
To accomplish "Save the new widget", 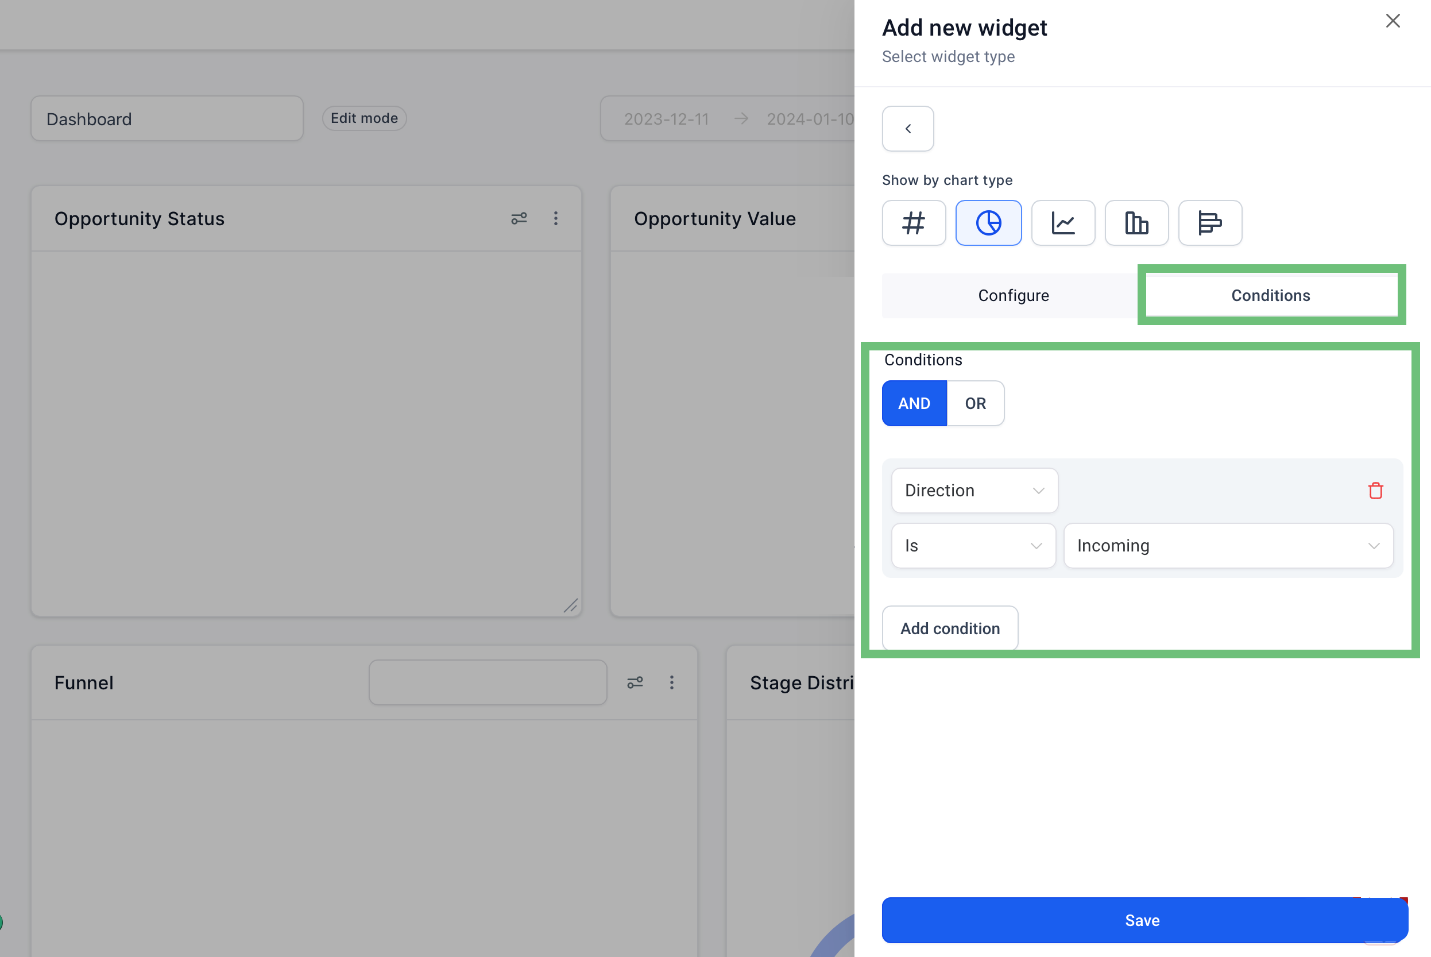I will coord(1145,920).
